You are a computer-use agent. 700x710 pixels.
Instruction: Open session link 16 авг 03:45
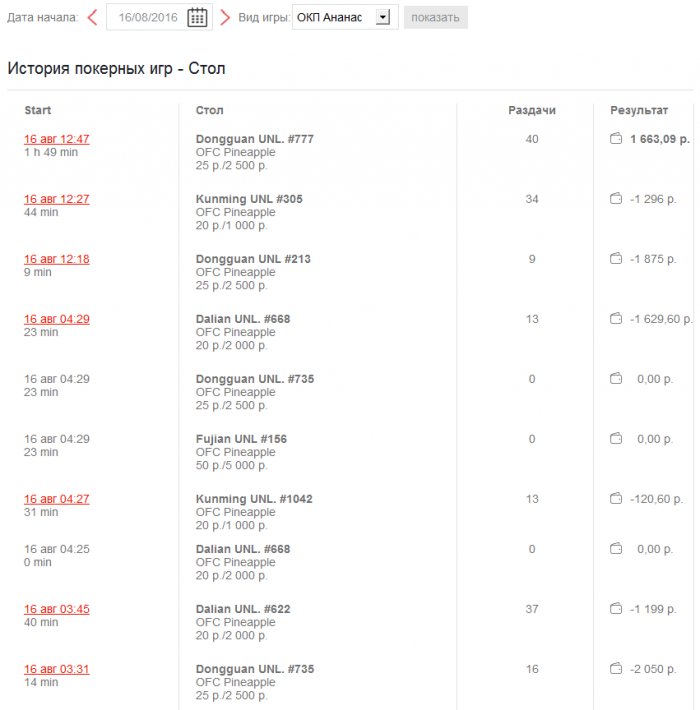(57, 609)
